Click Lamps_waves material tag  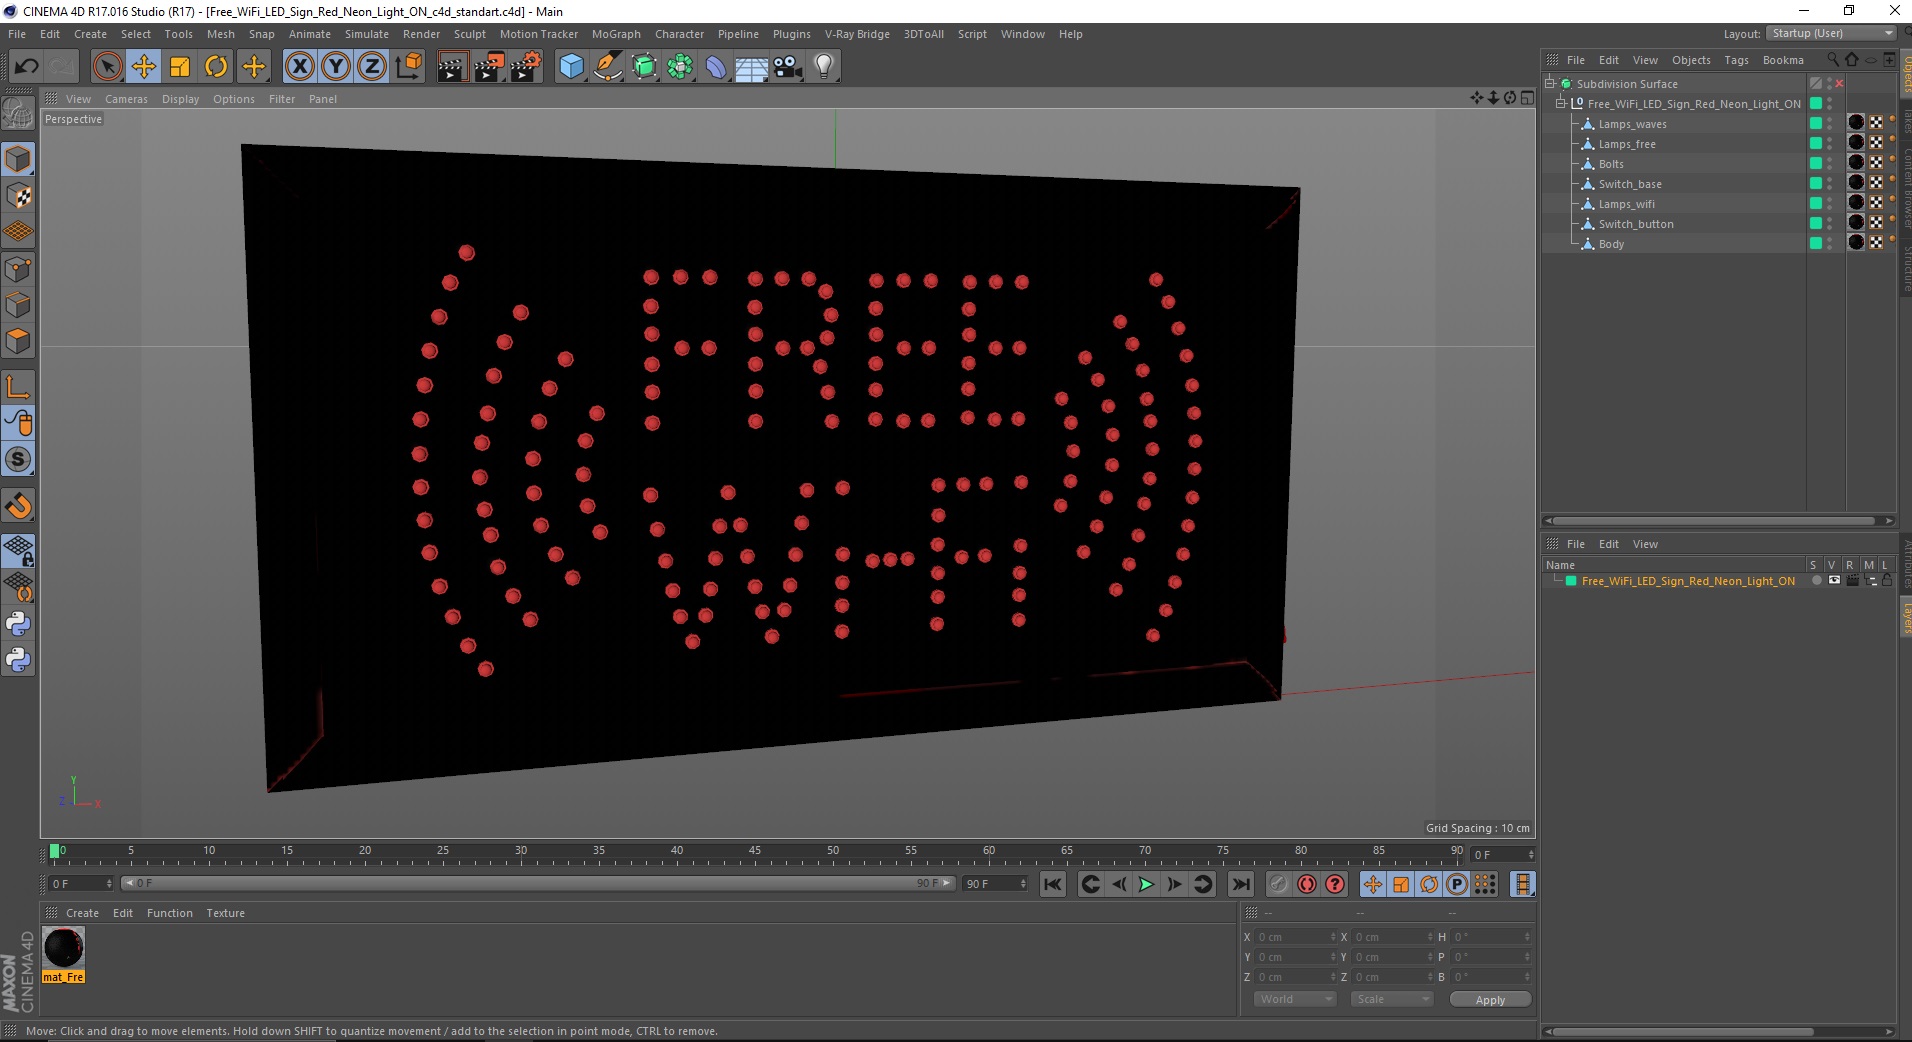[x=1857, y=123]
